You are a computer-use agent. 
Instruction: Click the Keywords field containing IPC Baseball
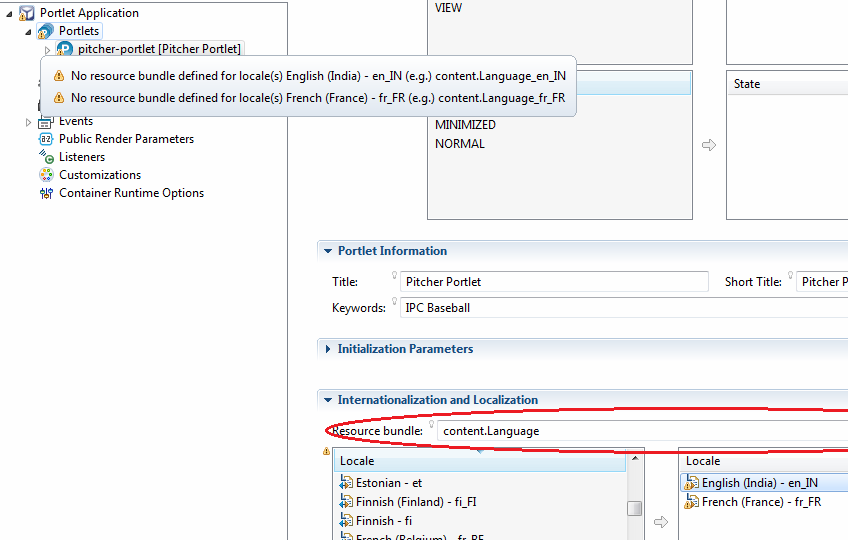[x=620, y=308]
